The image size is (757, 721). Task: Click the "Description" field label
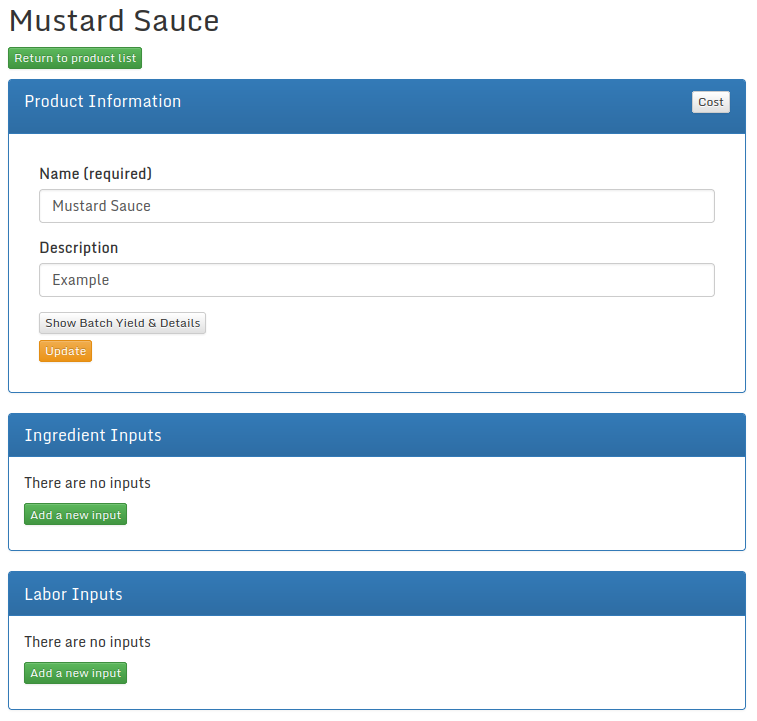[78, 248]
